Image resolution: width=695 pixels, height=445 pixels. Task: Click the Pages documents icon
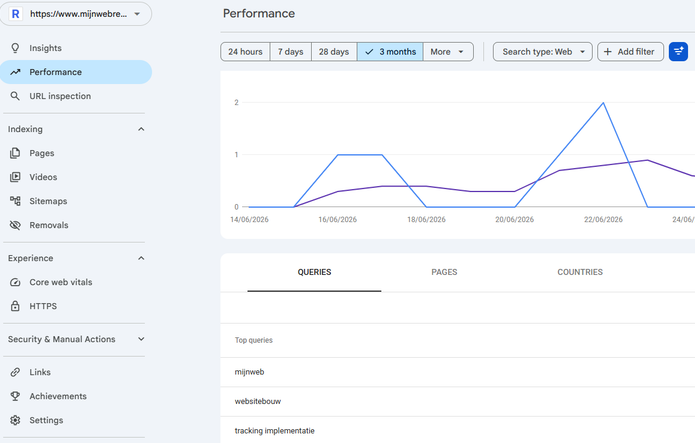click(15, 153)
